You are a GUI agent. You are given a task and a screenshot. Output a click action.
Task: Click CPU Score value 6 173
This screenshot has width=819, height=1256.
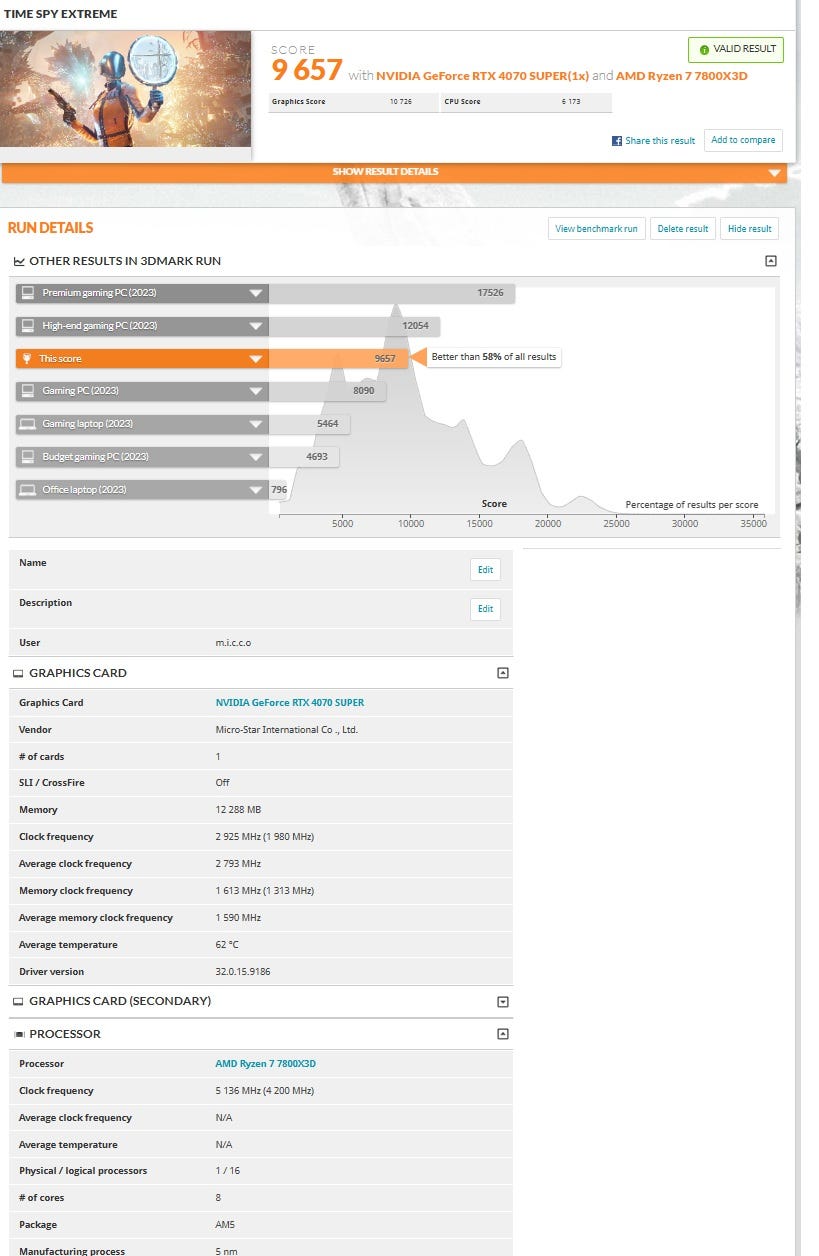[x=571, y=102]
